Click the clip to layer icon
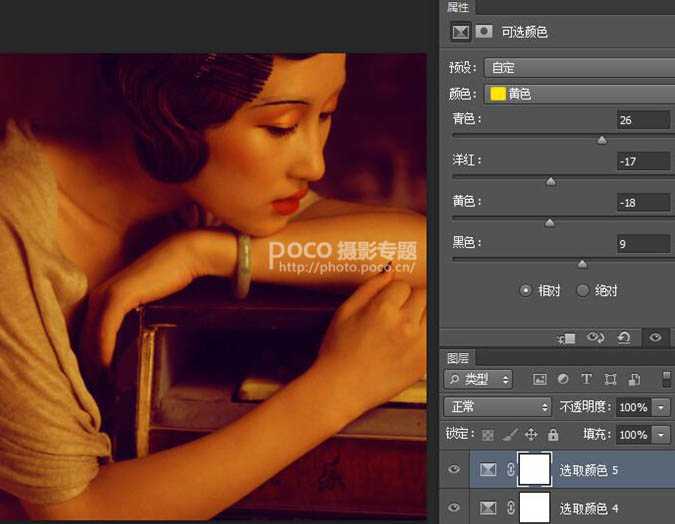 (567, 338)
